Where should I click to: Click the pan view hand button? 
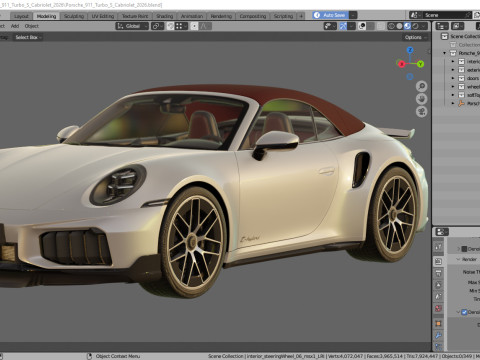tap(422, 99)
